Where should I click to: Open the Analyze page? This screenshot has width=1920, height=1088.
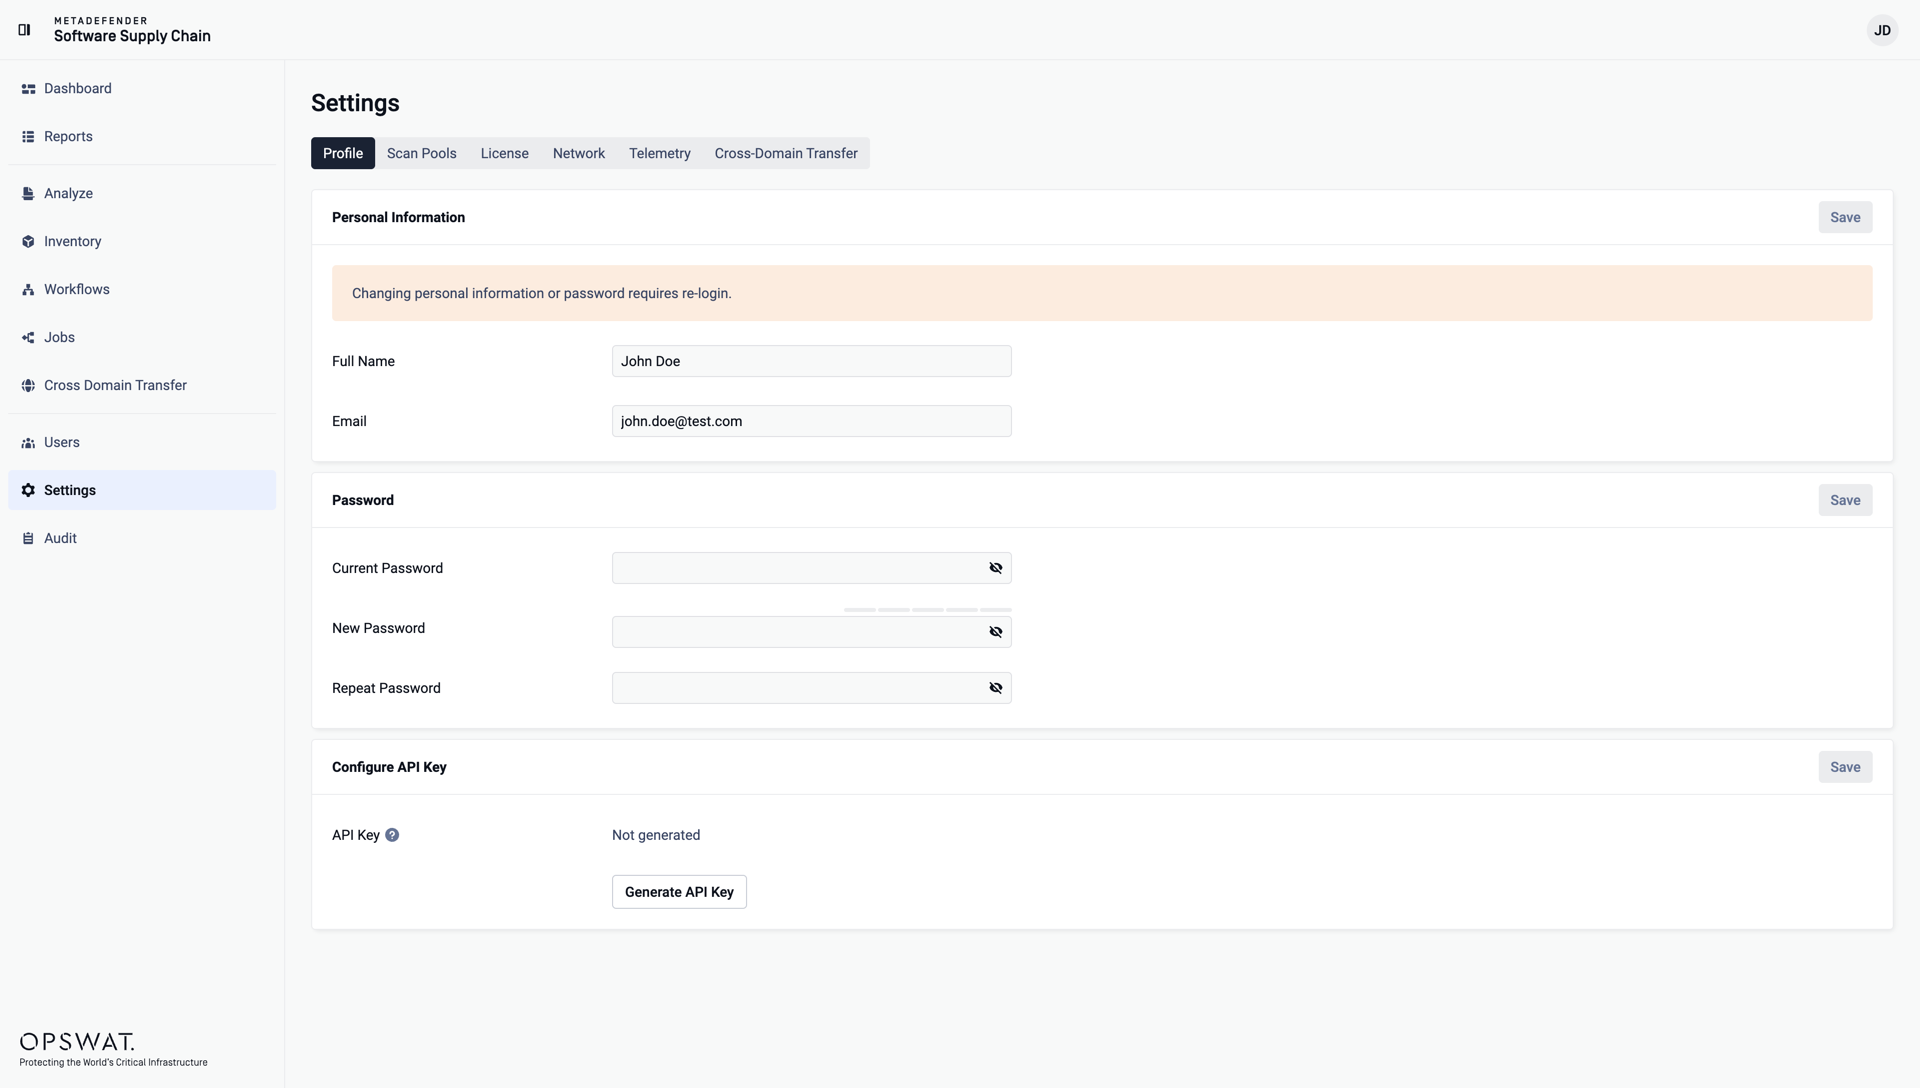(142, 194)
